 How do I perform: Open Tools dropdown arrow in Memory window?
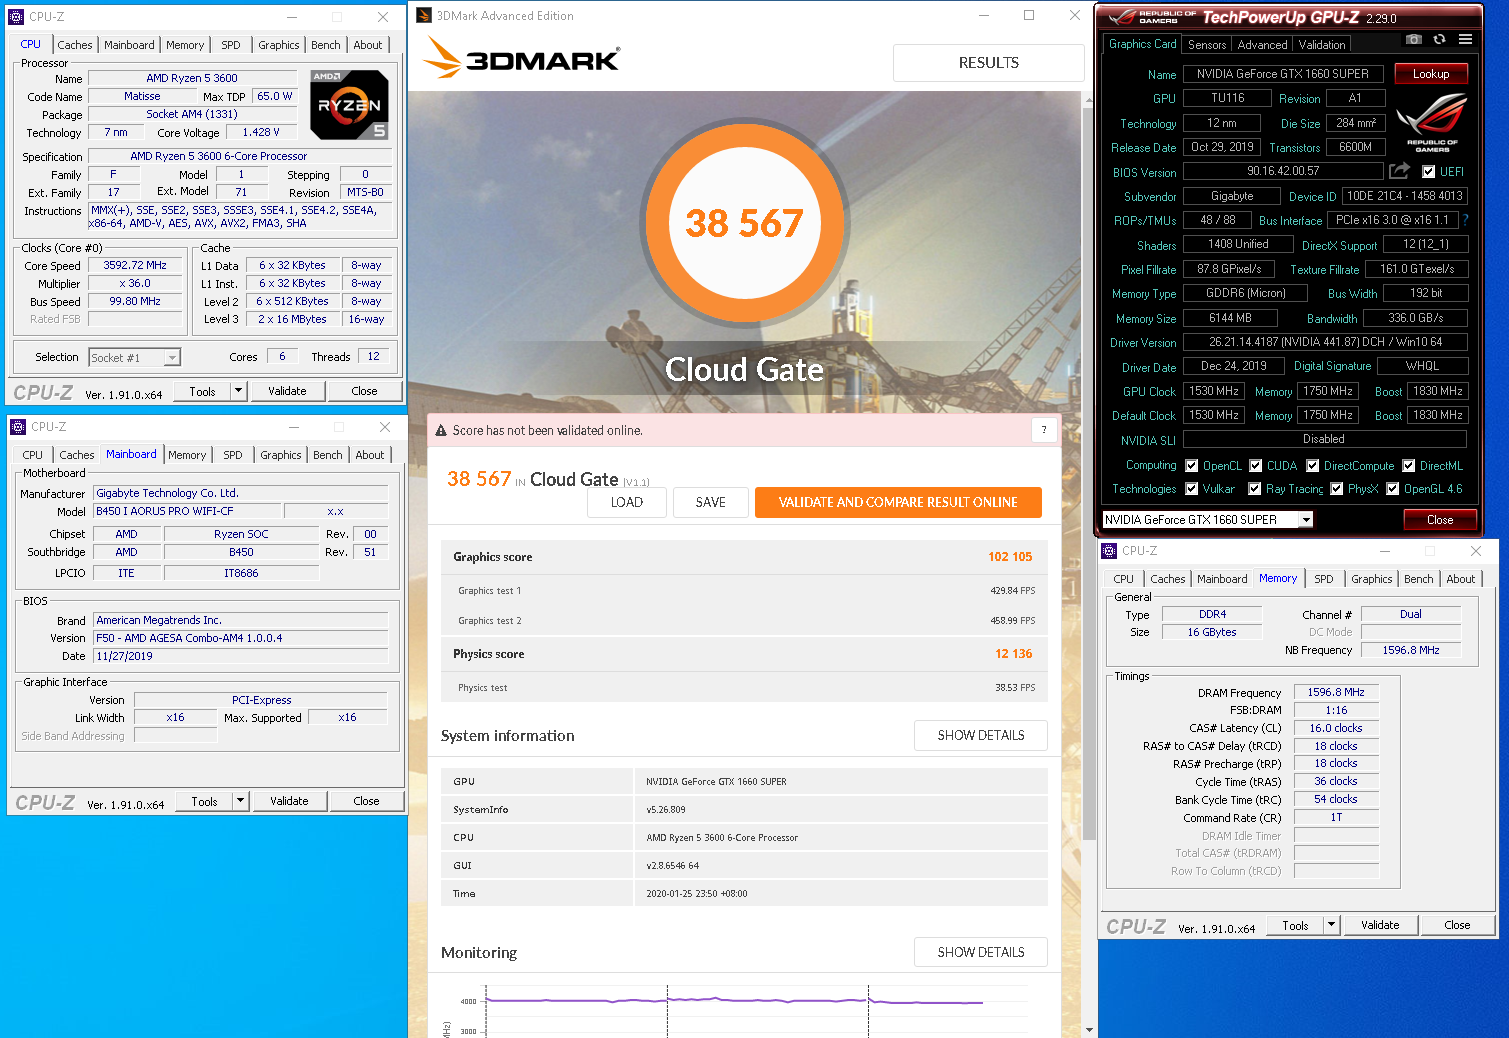pos(1331,925)
